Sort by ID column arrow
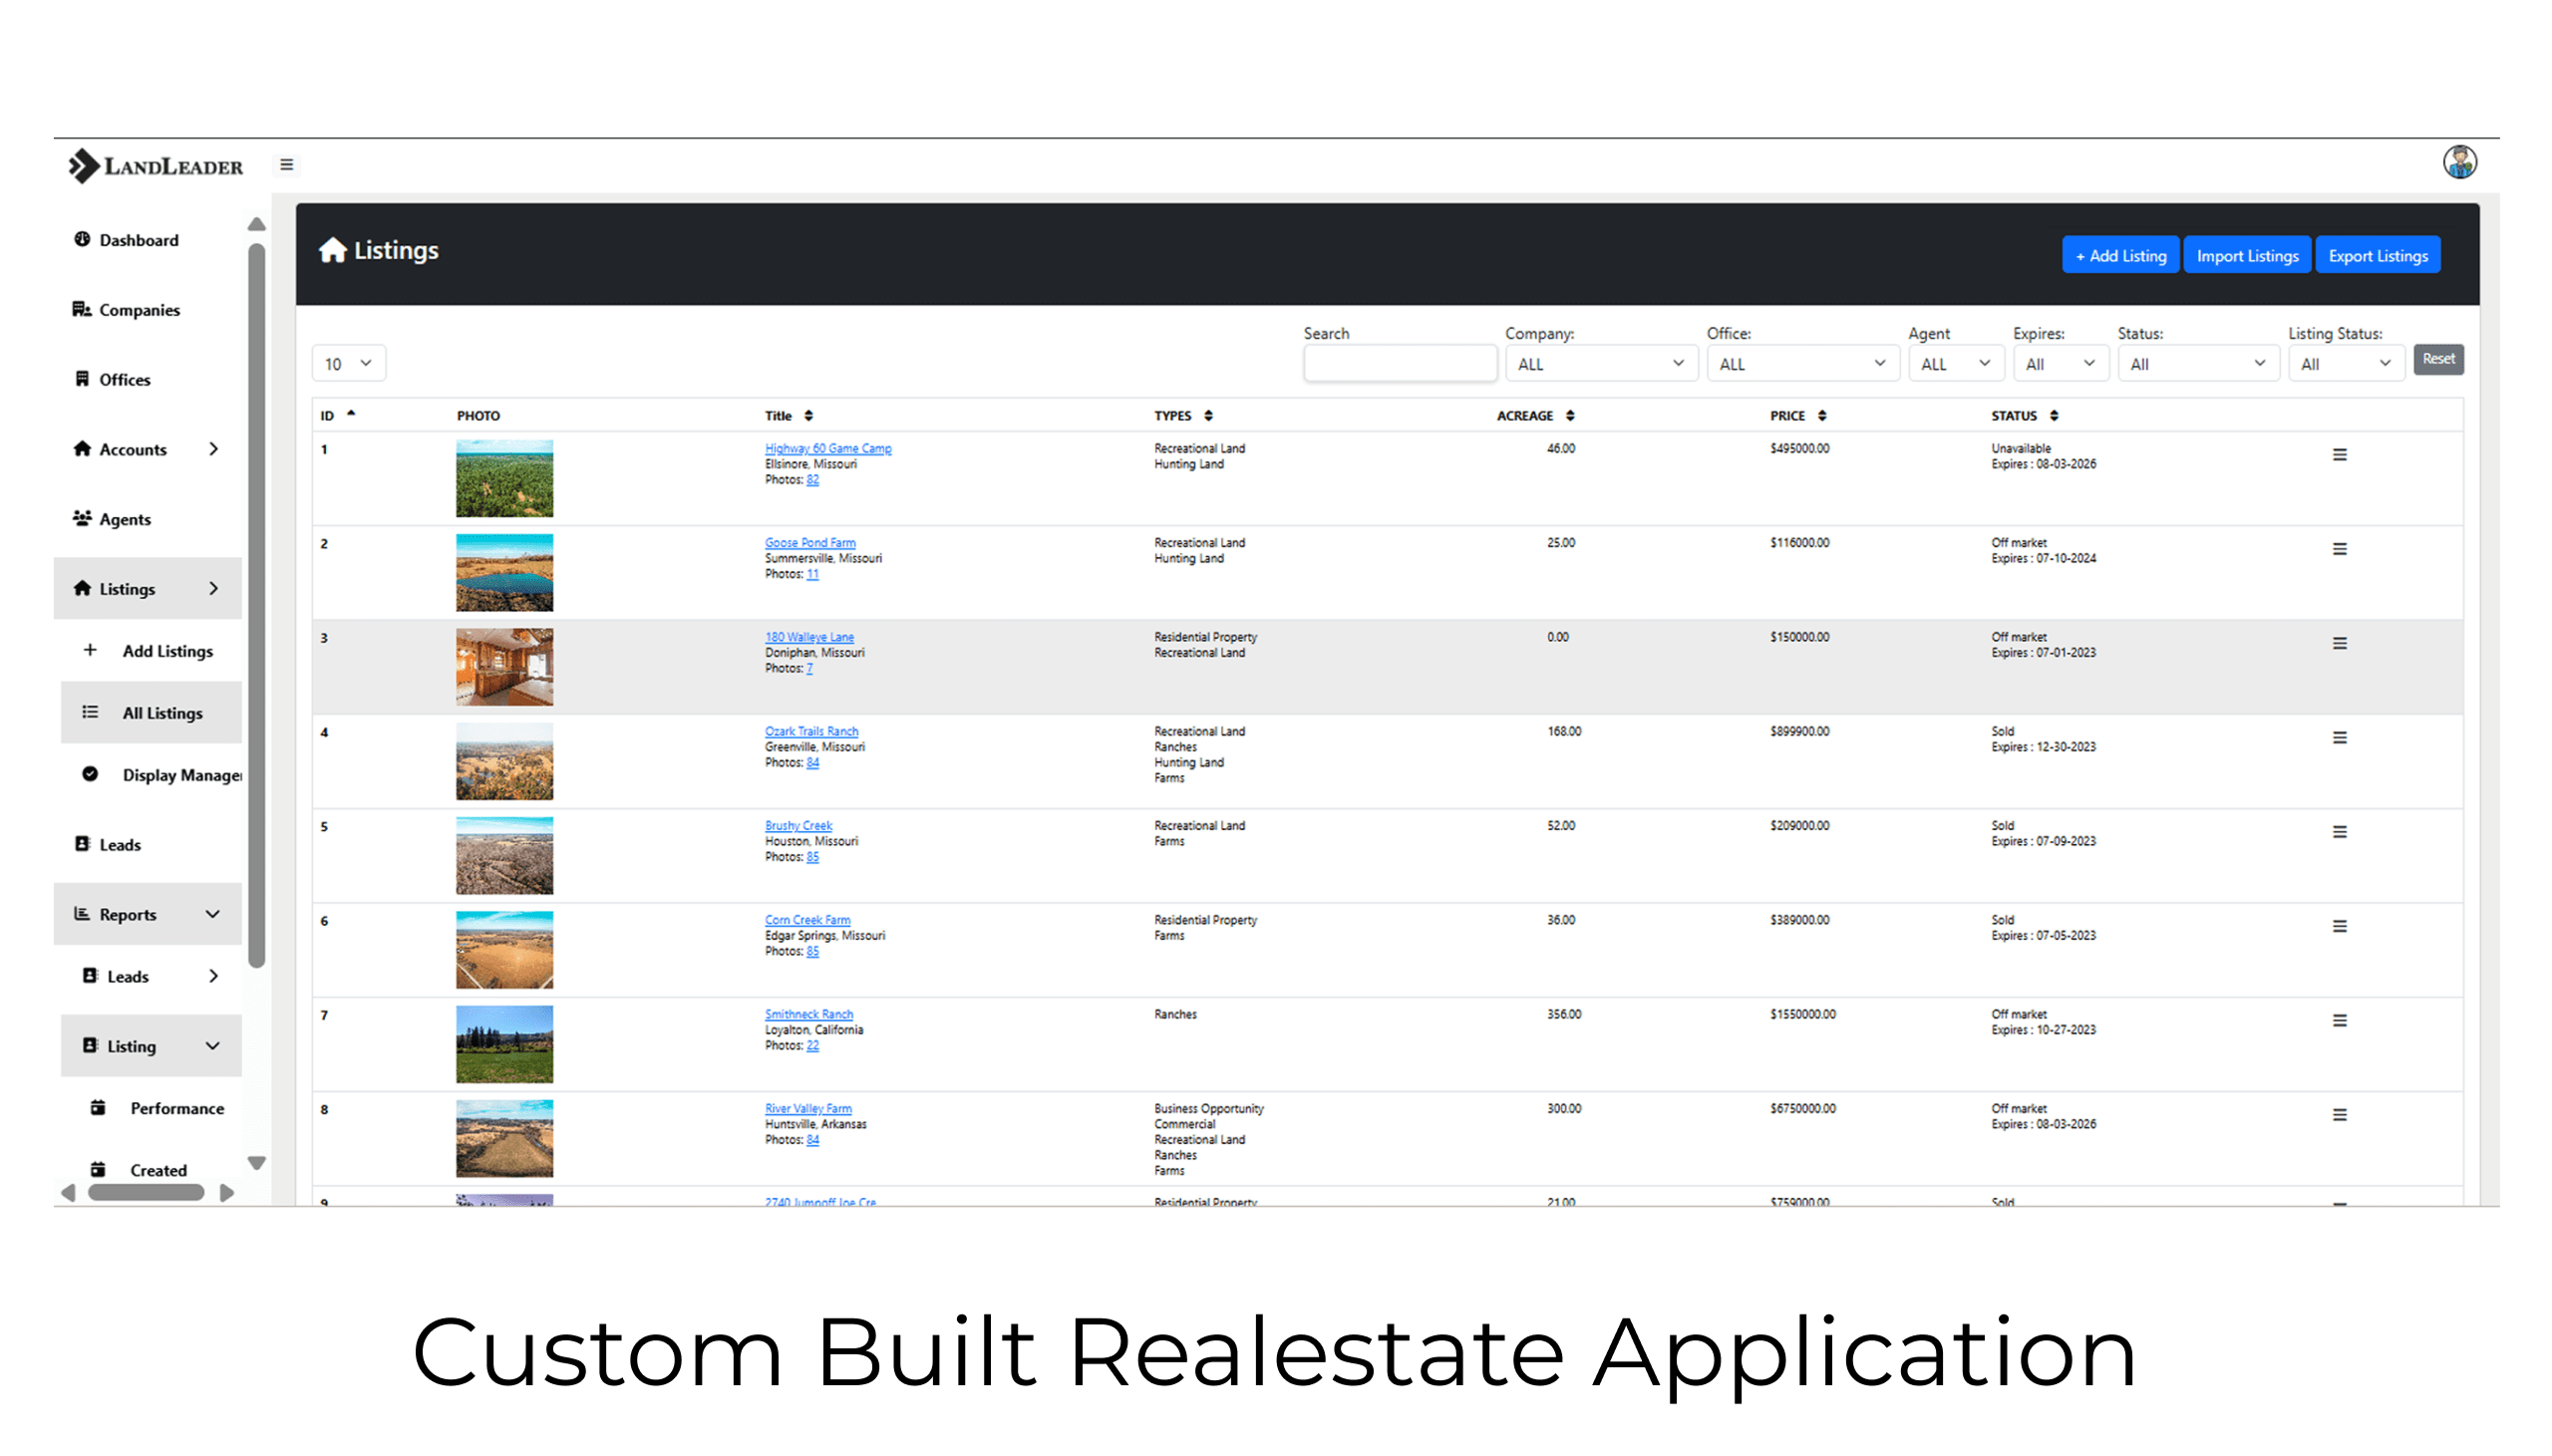The height and width of the screenshot is (1456, 2552). pyautogui.click(x=351, y=414)
